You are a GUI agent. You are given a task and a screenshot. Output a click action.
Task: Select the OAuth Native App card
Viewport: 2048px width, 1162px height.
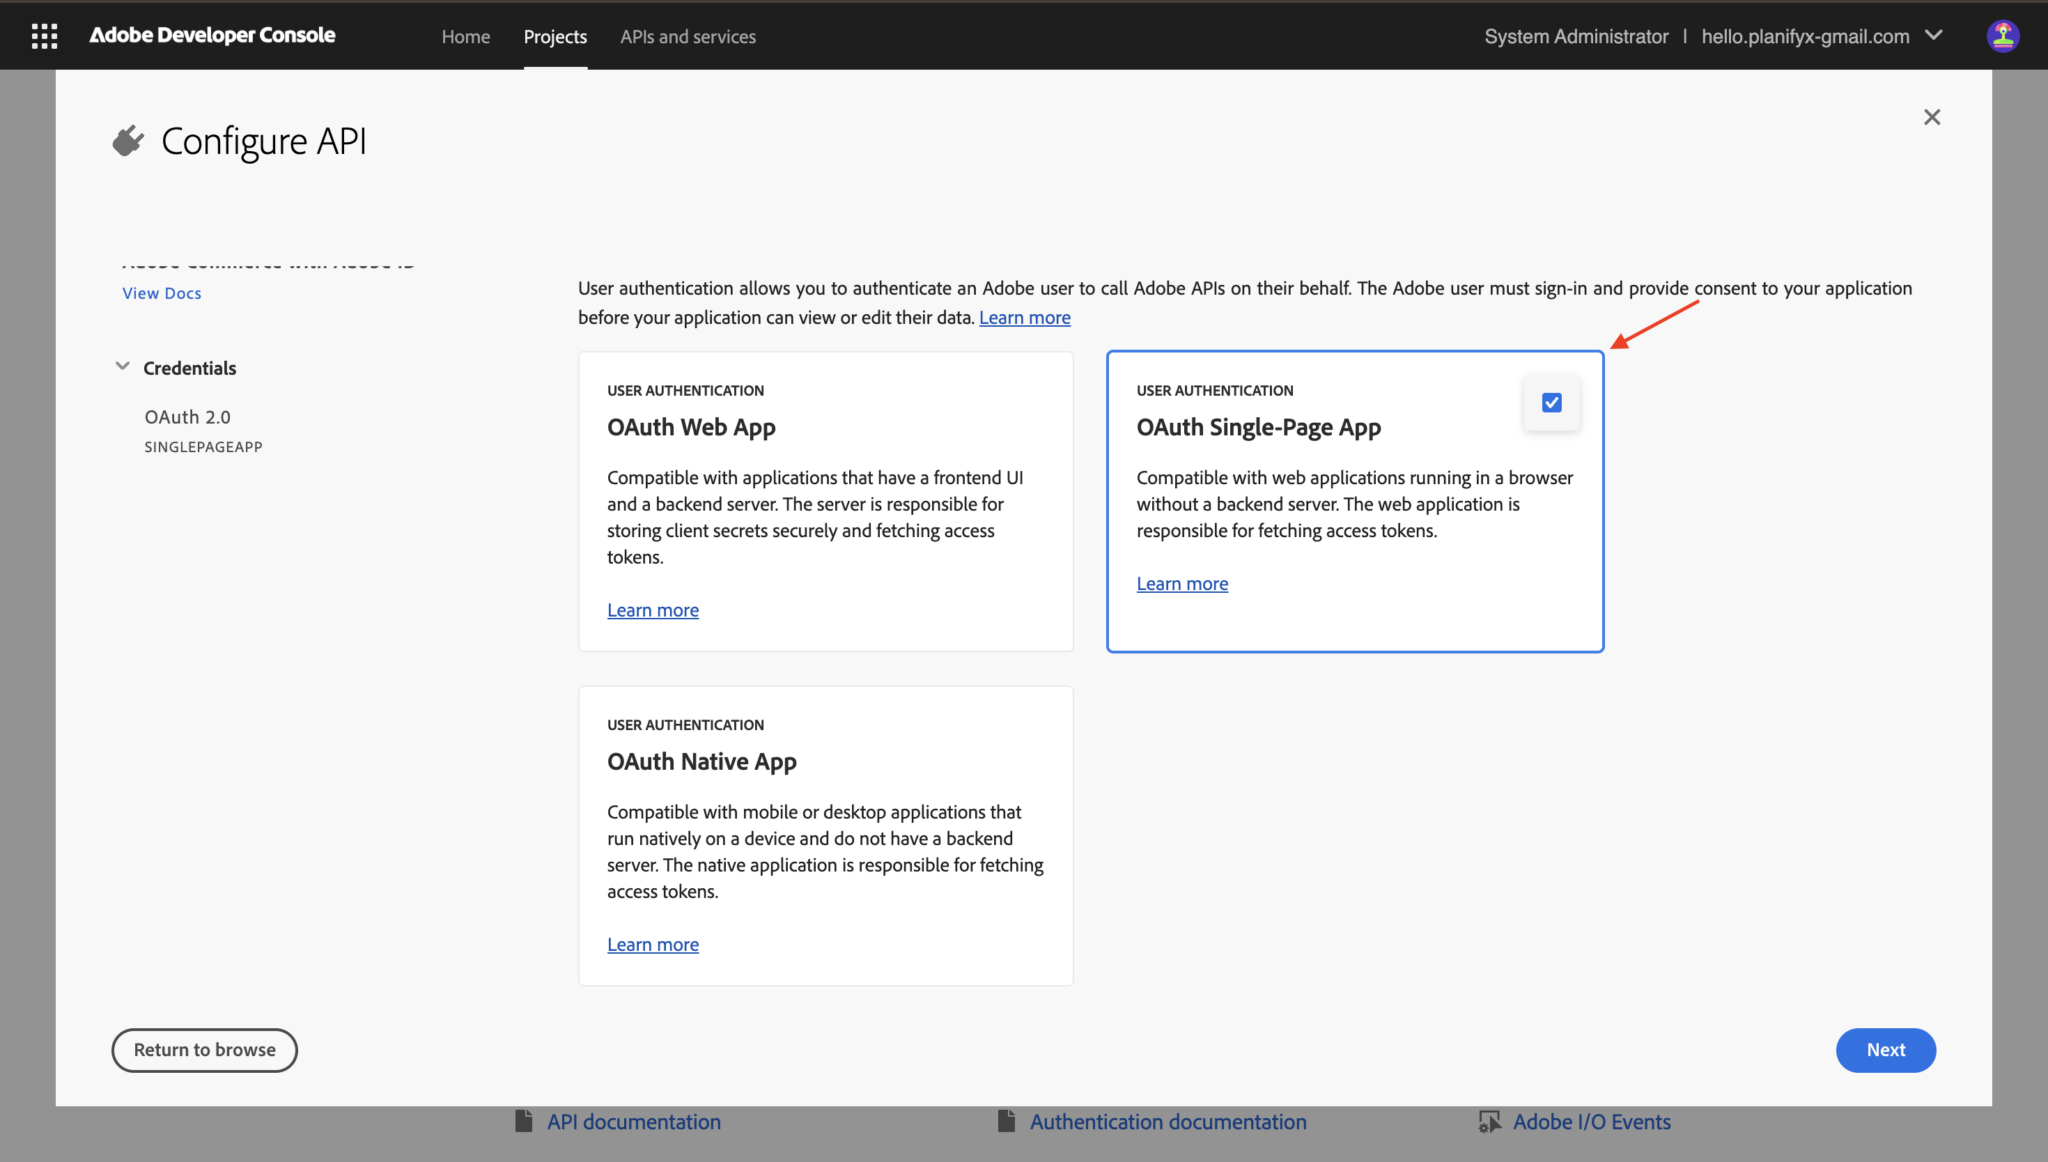pyautogui.click(x=826, y=836)
